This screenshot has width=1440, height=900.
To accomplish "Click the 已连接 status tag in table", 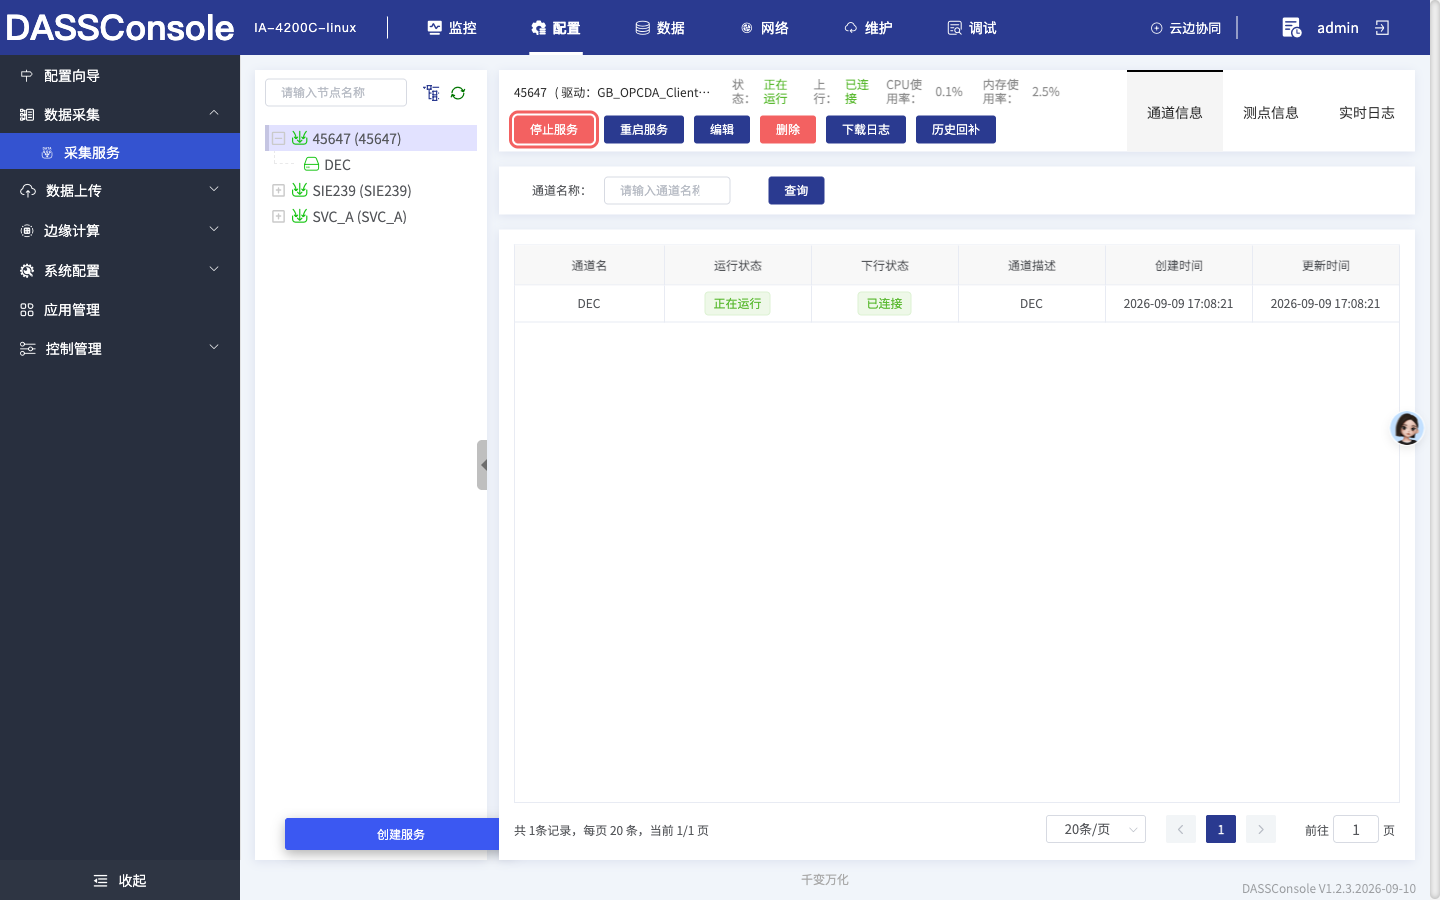I will 885,303.
